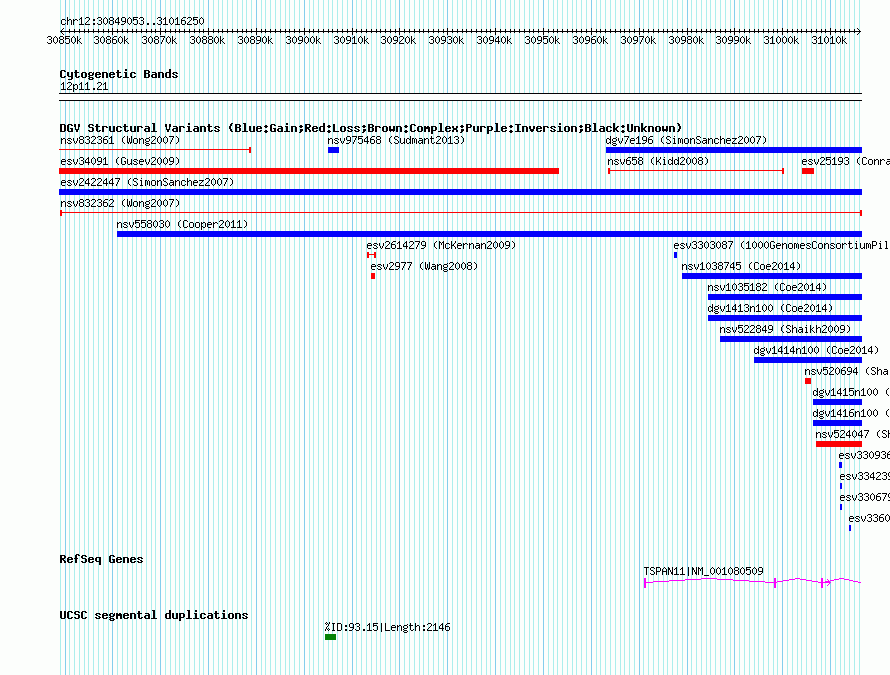Click the 30950k ruler tick label
The image size is (890, 675).
[x=542, y=40]
